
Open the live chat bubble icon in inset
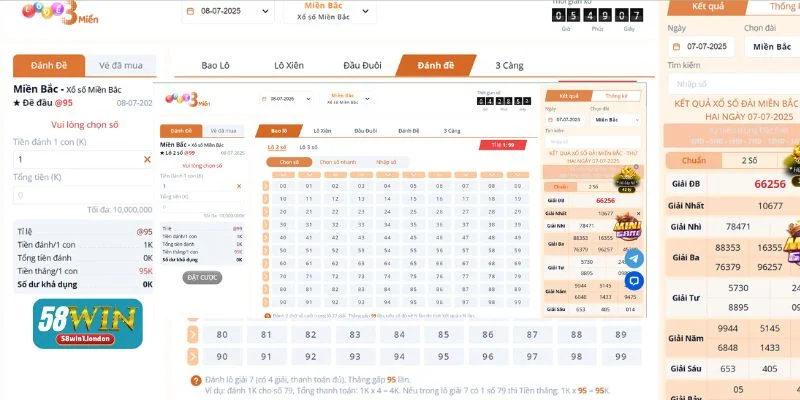pos(634,281)
